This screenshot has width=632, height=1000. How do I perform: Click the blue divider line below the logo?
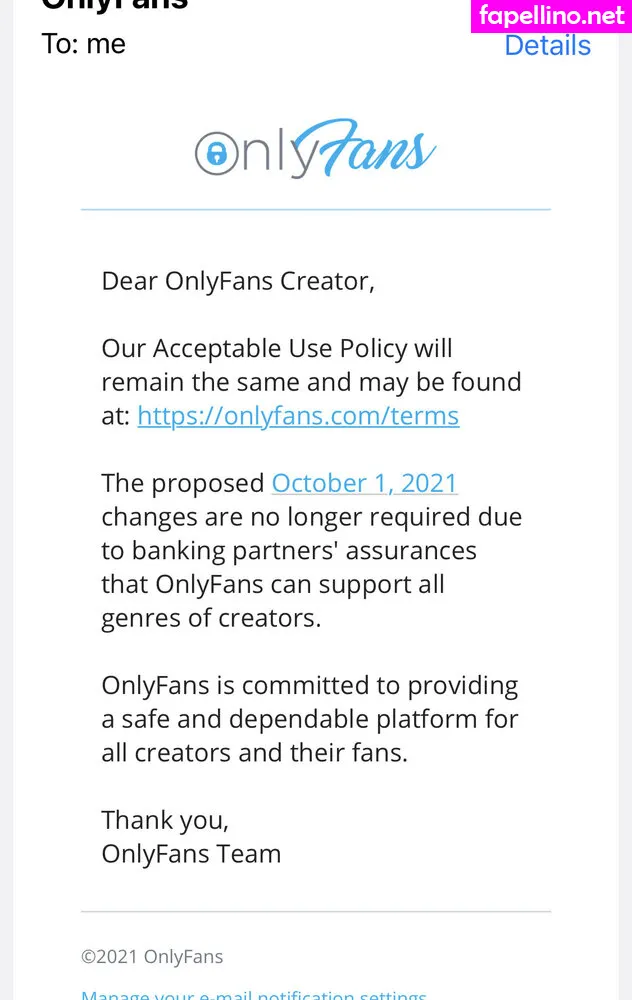point(316,209)
